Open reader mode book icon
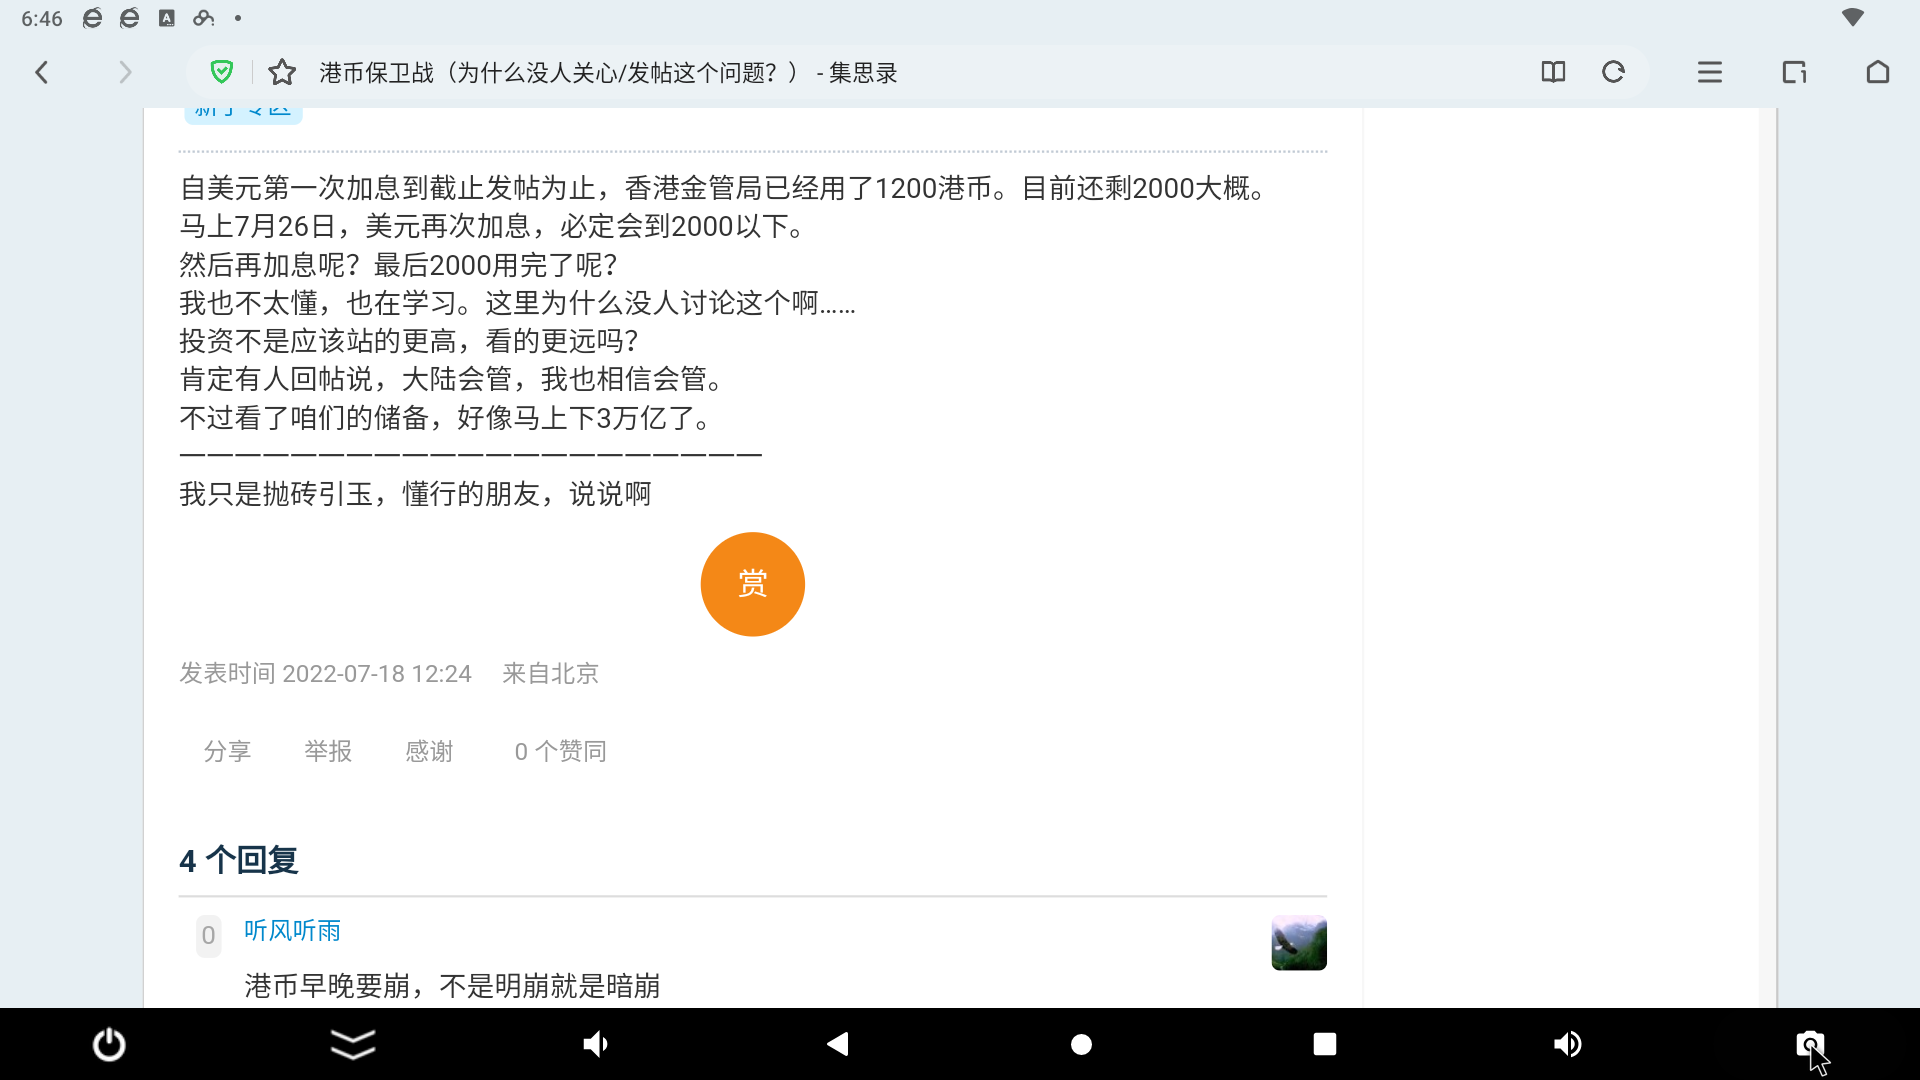Image resolution: width=1920 pixels, height=1080 pixels. [1553, 72]
